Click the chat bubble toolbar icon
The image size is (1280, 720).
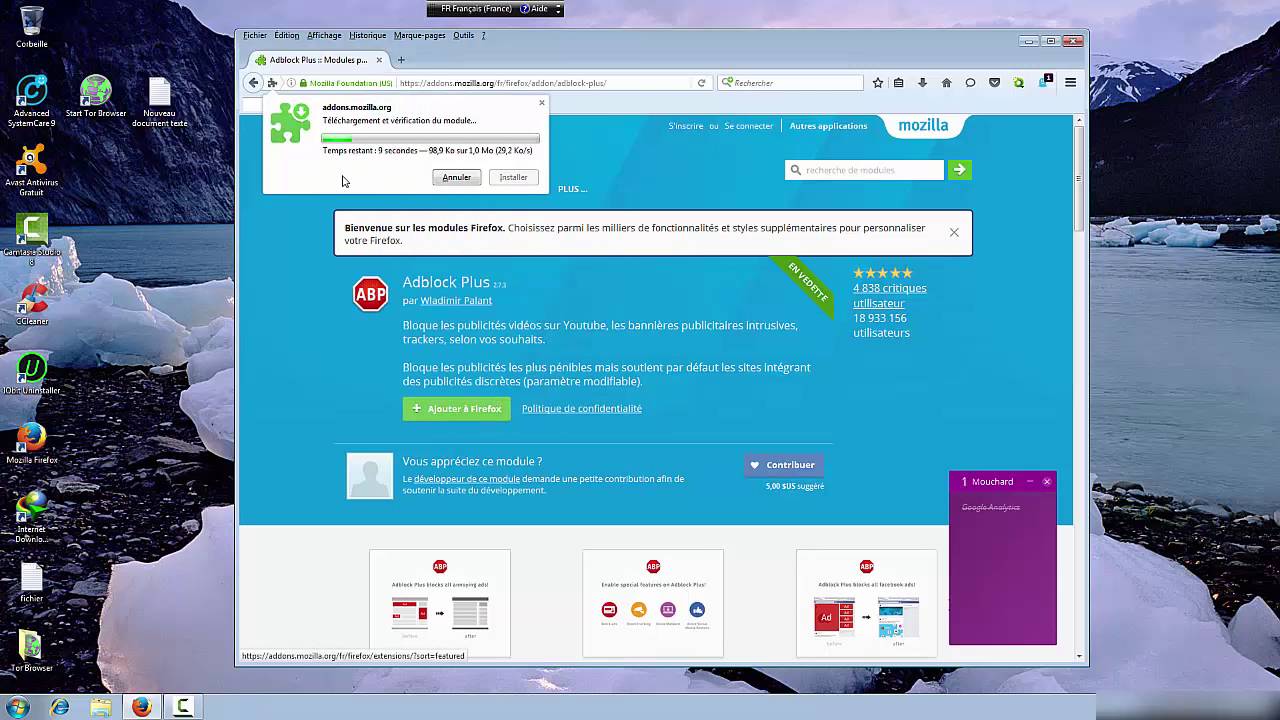point(970,83)
